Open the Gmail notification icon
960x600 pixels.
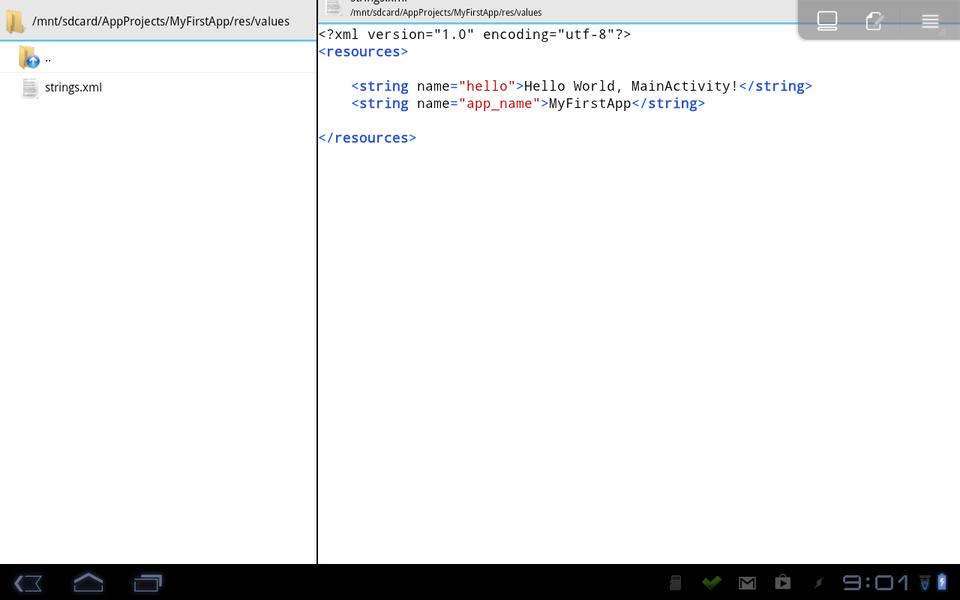click(x=747, y=582)
